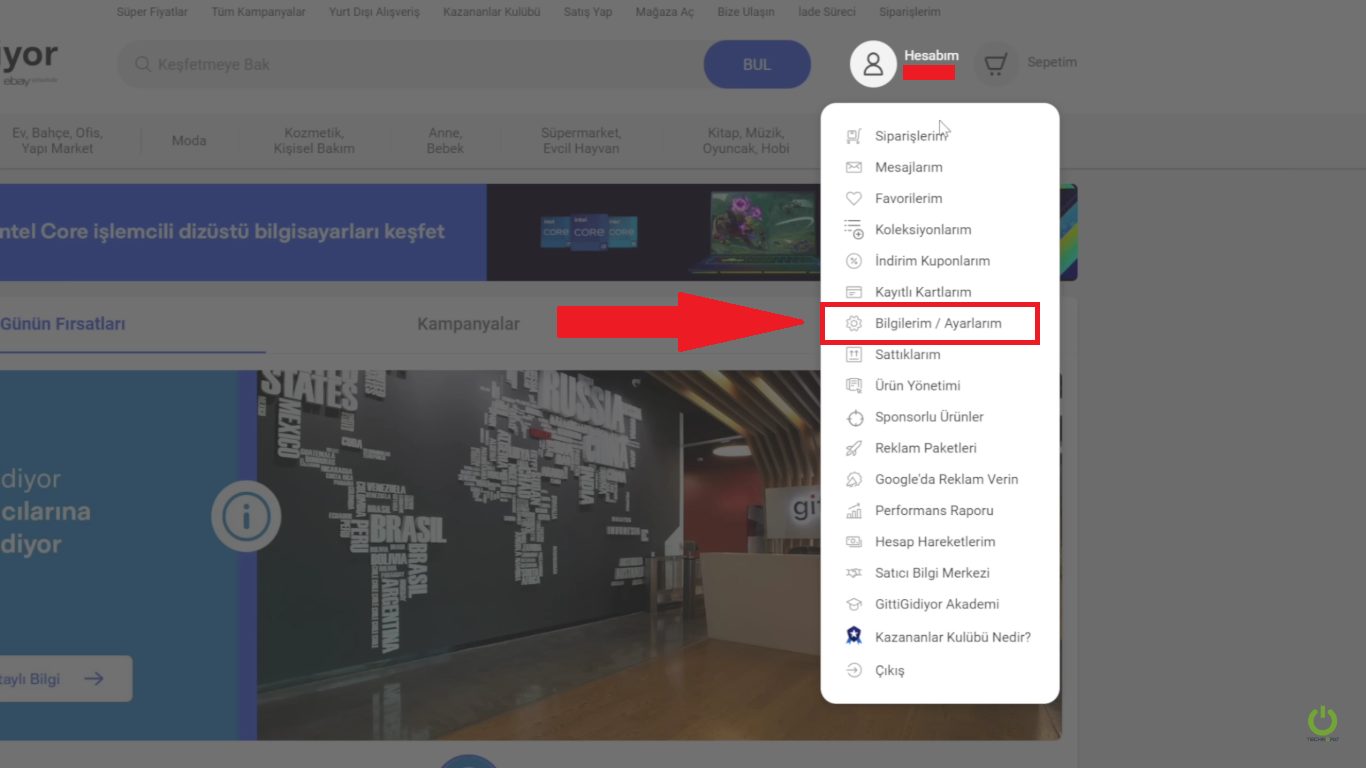The image size is (1366, 768).
Task: Click the info circle icon on the banner
Action: (246, 516)
